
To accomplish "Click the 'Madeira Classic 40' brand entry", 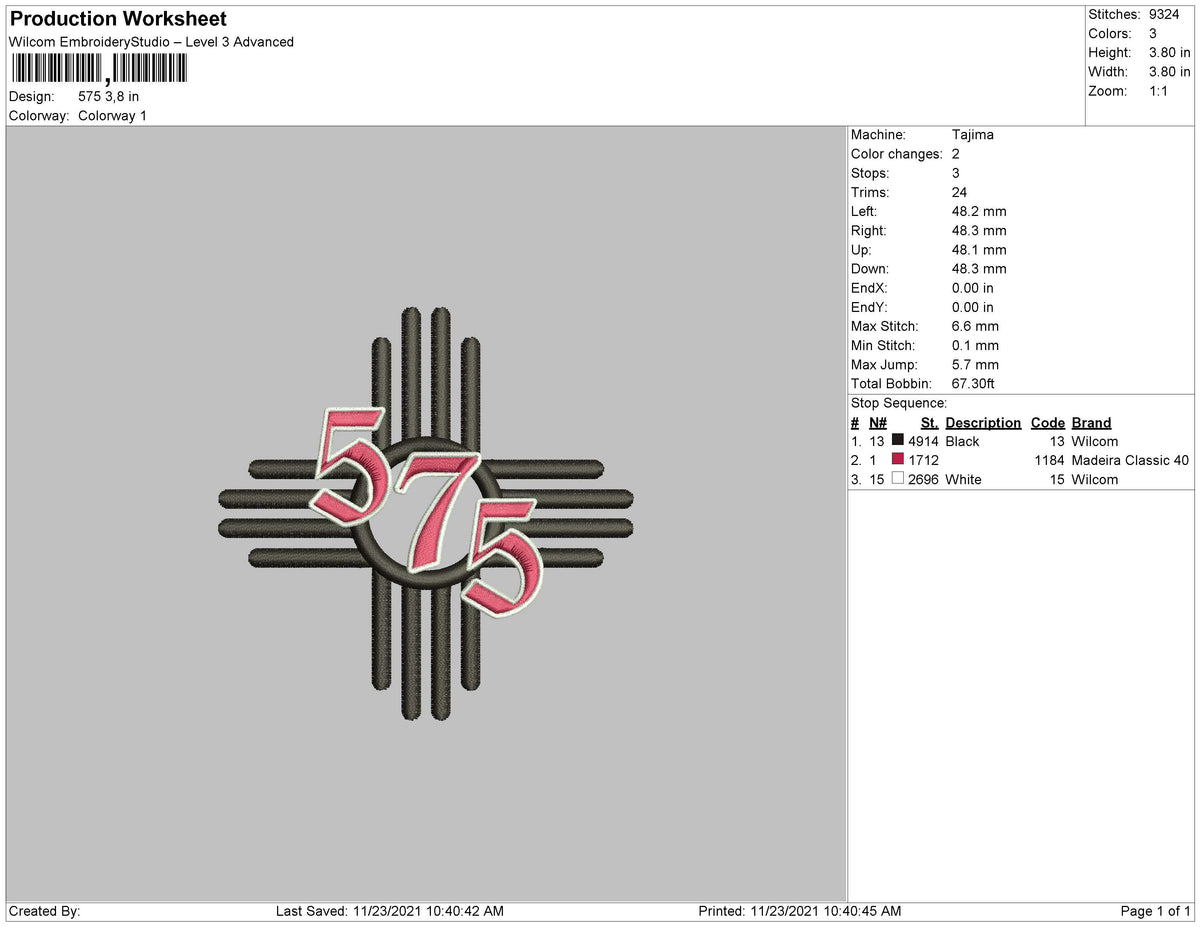I will [1130, 460].
